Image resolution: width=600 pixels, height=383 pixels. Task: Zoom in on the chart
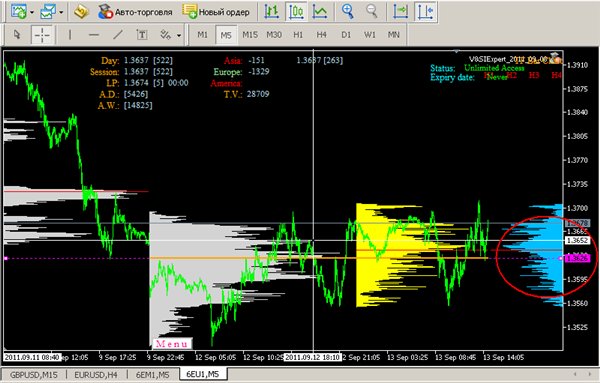(347, 11)
